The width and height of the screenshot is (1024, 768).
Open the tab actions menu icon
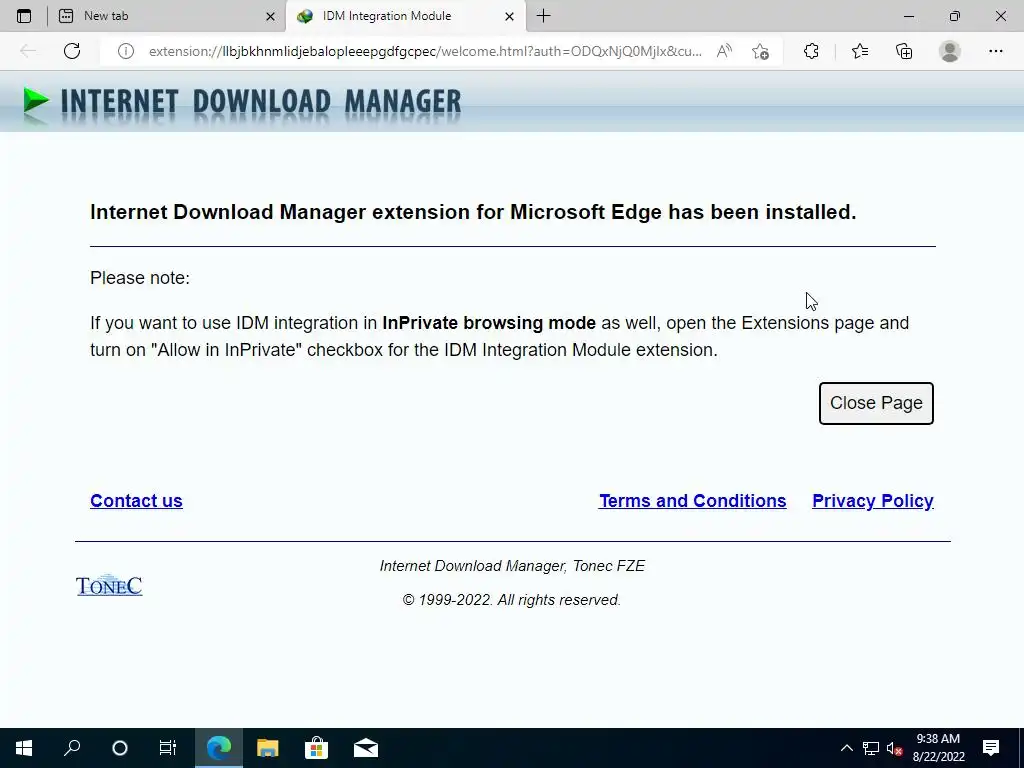point(24,16)
